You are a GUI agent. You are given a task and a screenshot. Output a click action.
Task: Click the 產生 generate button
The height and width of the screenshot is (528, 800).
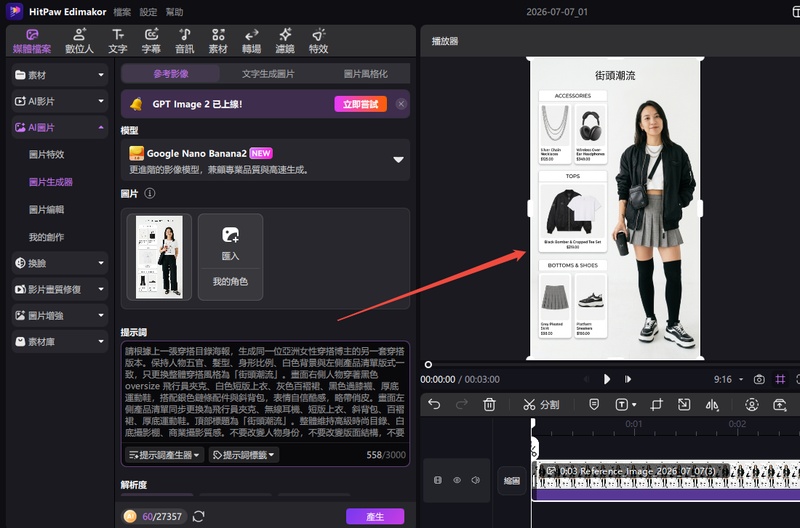tap(375, 516)
